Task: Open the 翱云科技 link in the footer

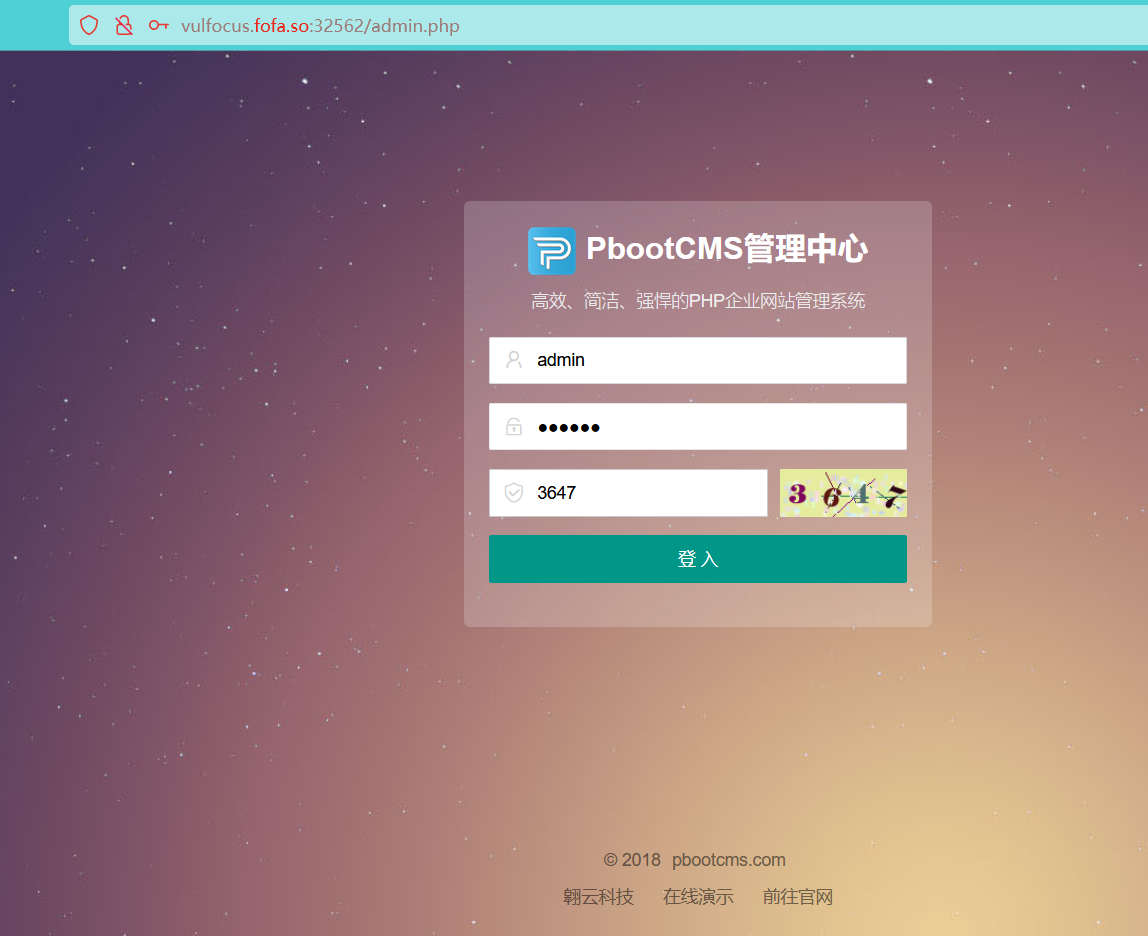Action: pyautogui.click(x=598, y=897)
